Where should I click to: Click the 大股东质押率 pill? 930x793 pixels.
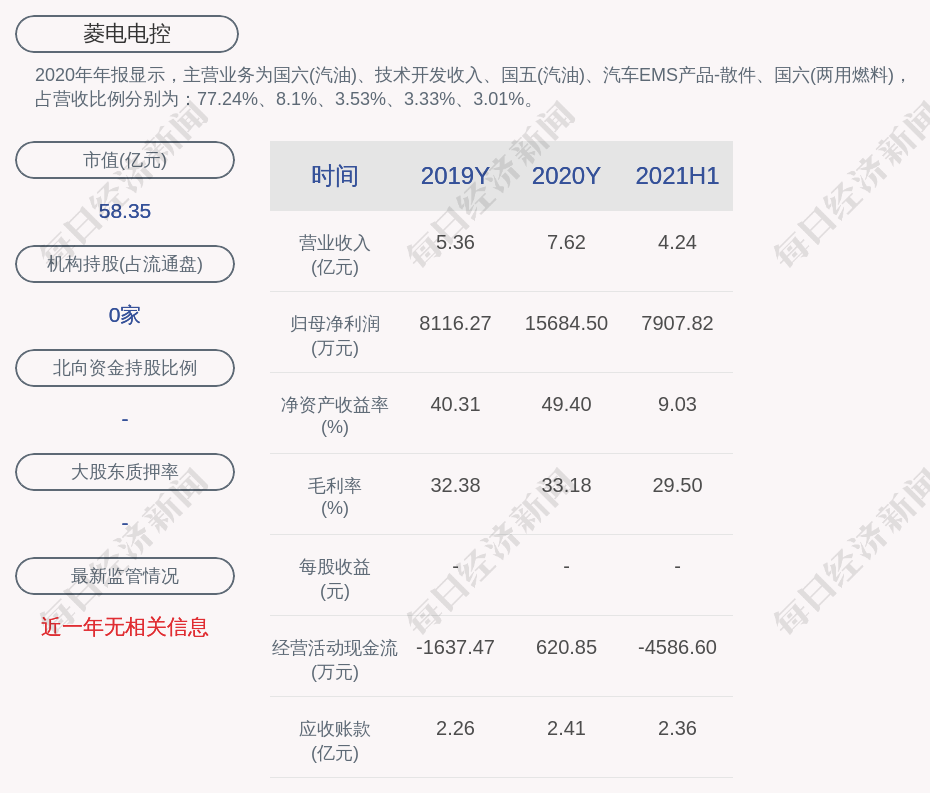[125, 472]
